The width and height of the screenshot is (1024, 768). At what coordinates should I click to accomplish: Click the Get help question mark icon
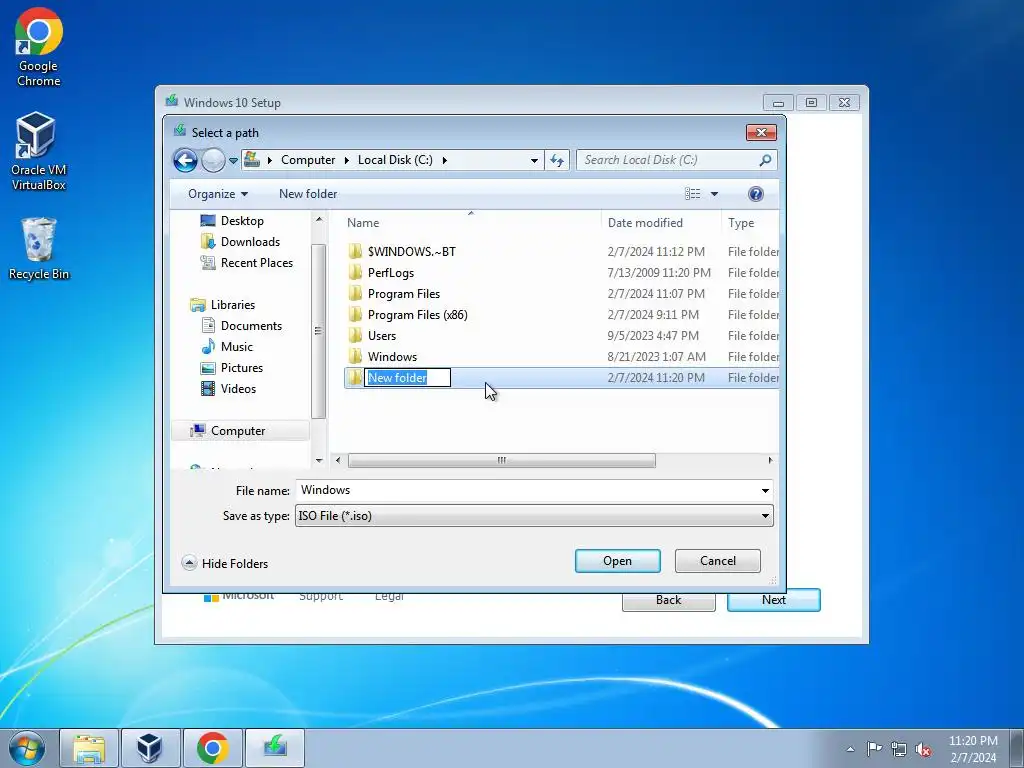[756, 194]
